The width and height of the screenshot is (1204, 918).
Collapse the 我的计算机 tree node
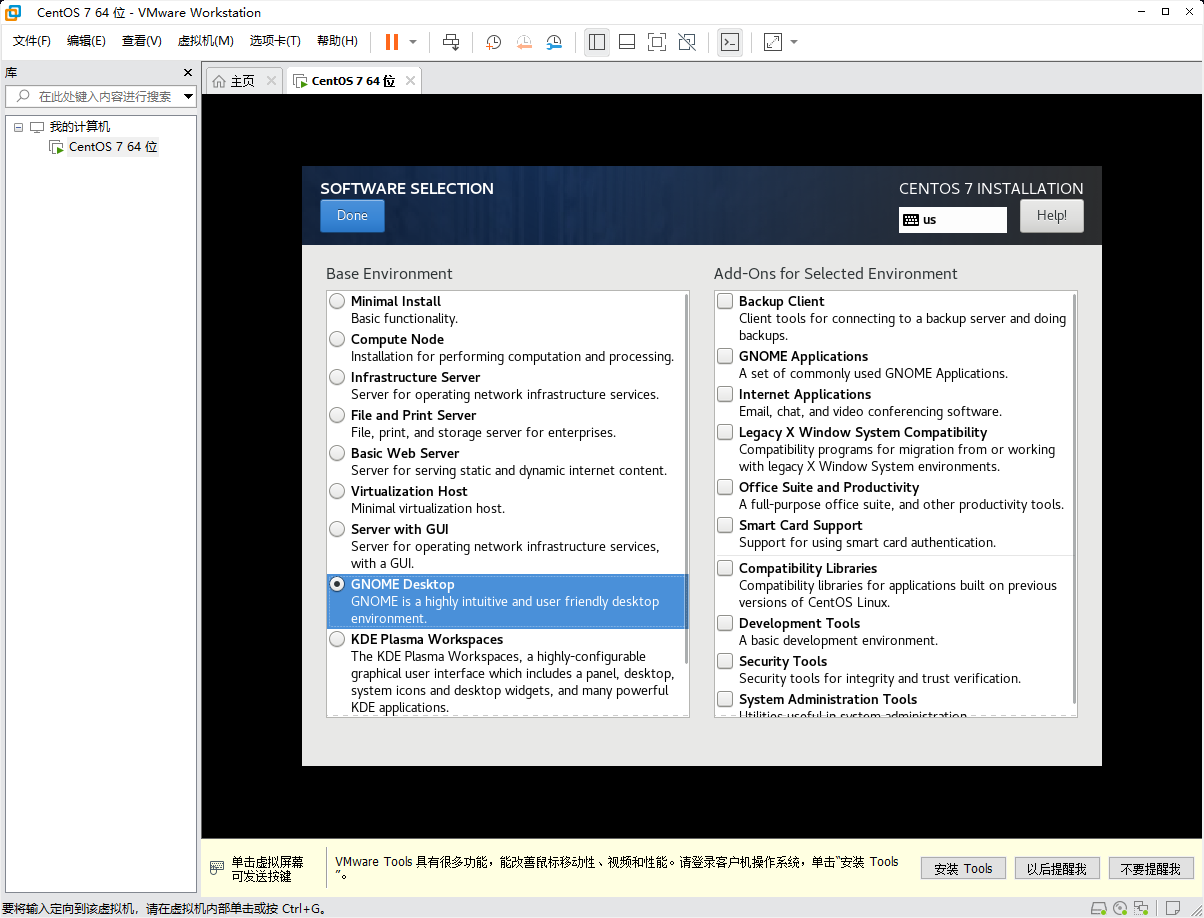coord(18,127)
